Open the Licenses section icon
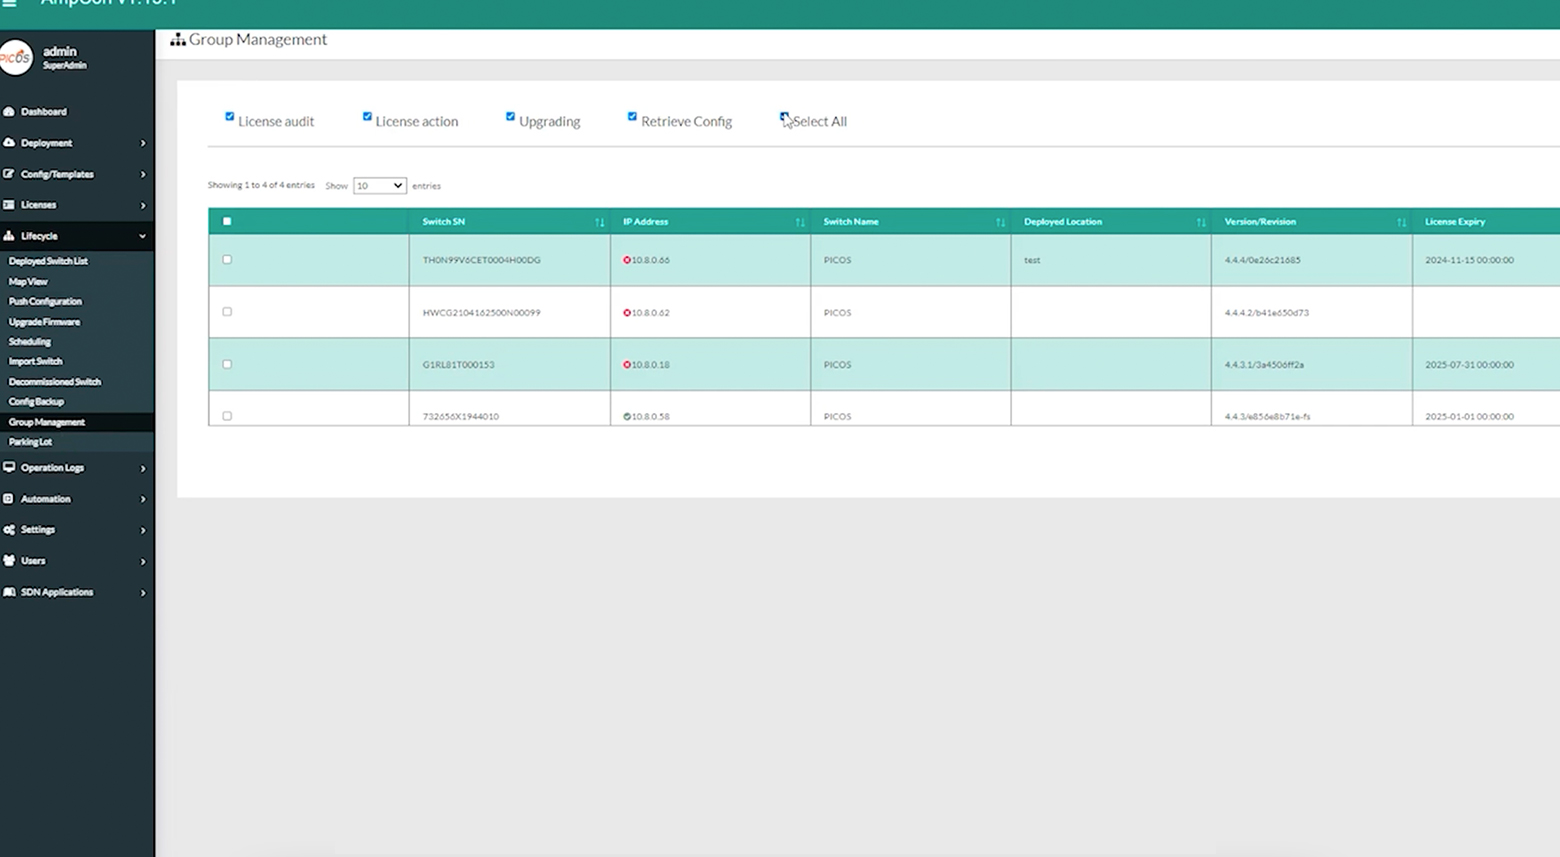1560x857 pixels. coord(10,204)
